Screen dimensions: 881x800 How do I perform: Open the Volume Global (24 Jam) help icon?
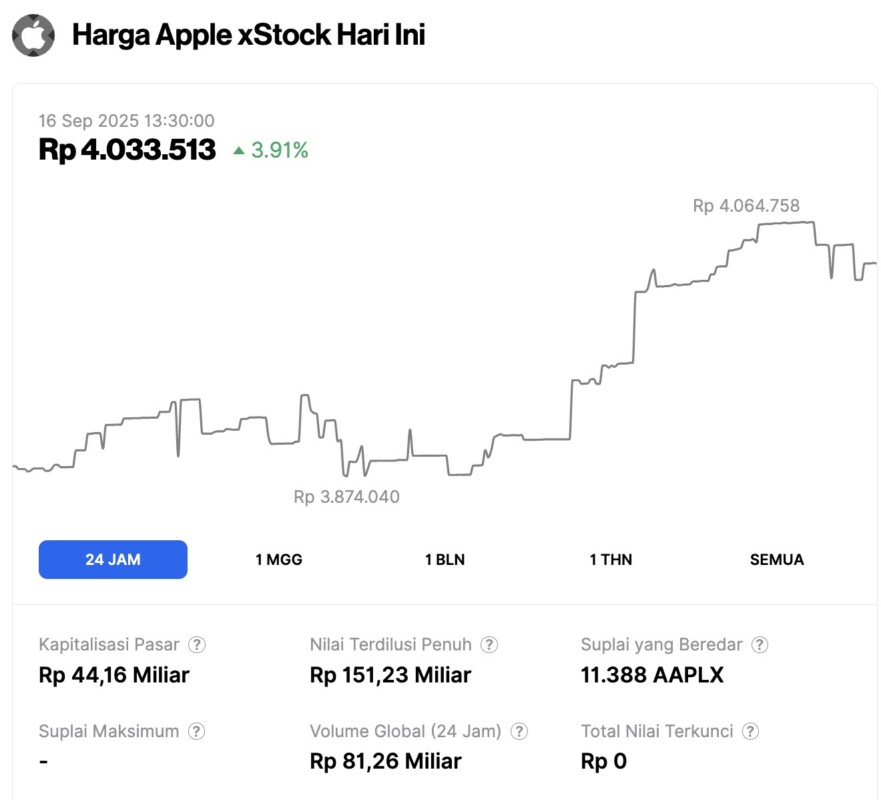518,731
